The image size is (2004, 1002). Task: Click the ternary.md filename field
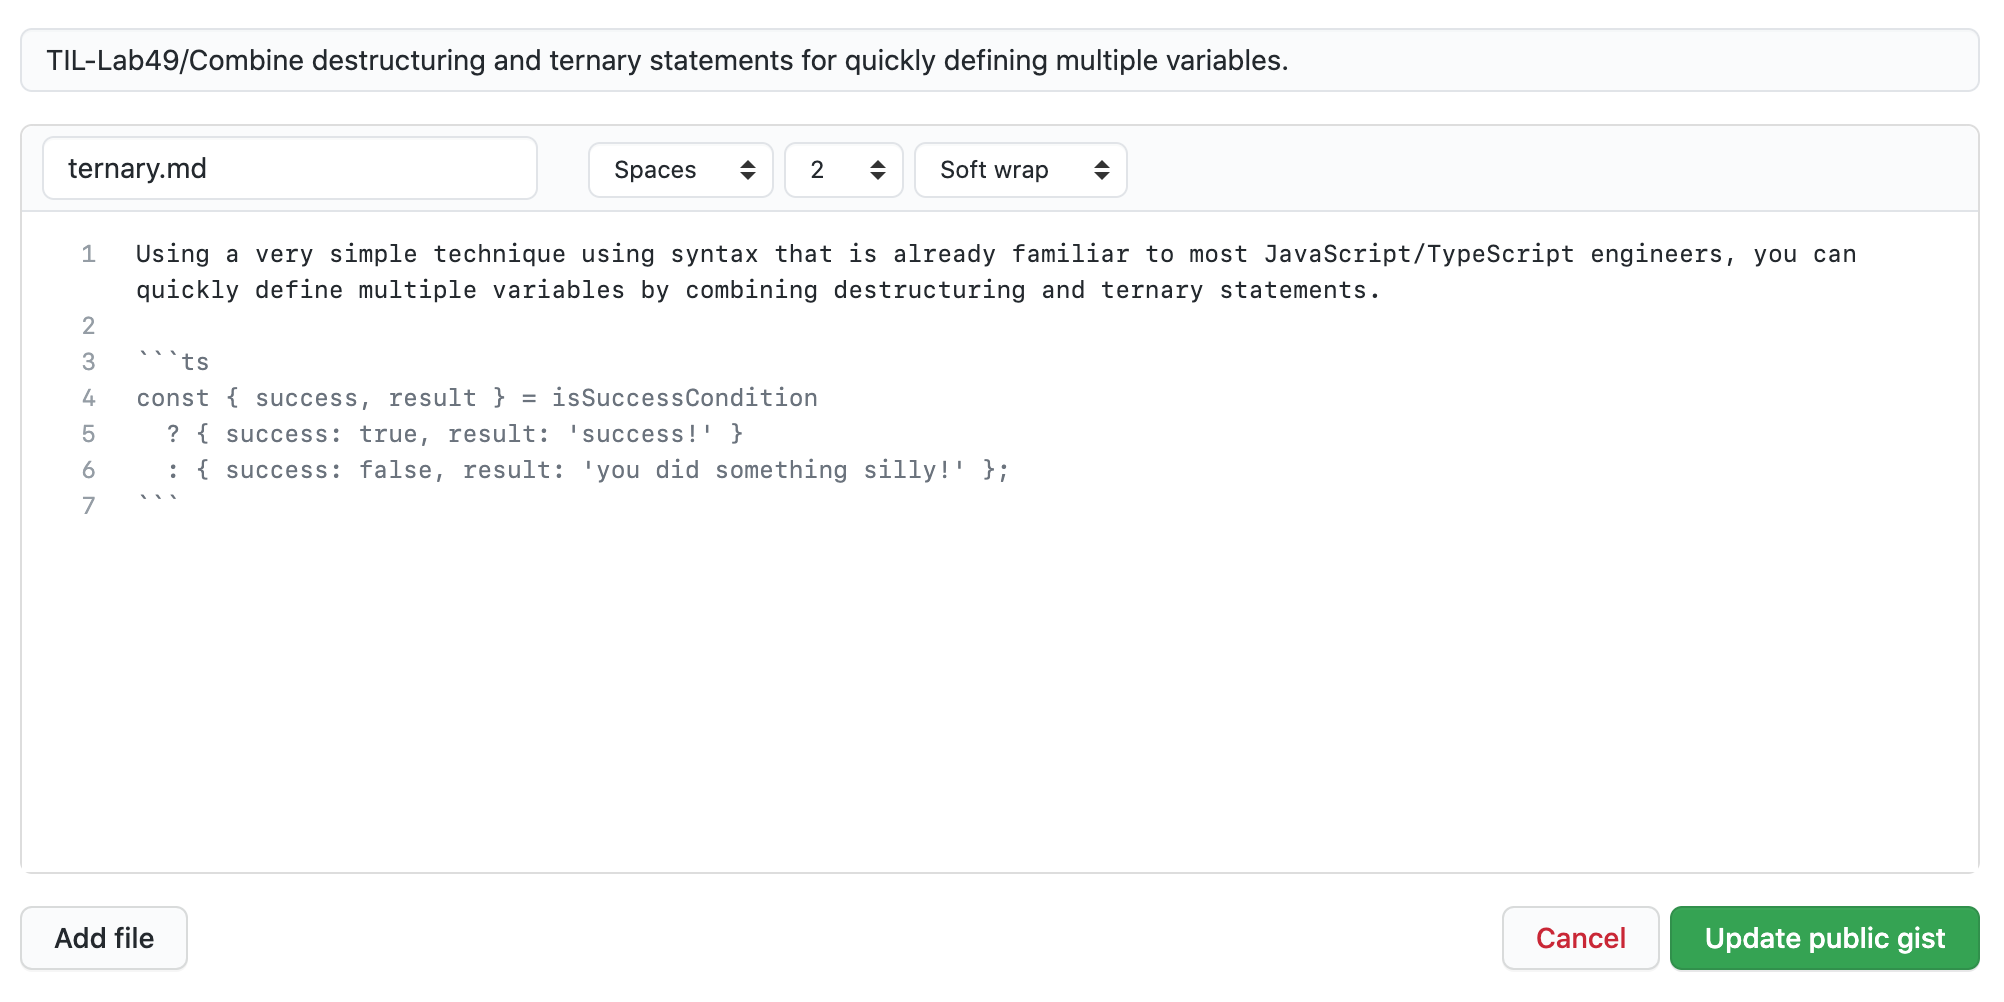tap(289, 168)
